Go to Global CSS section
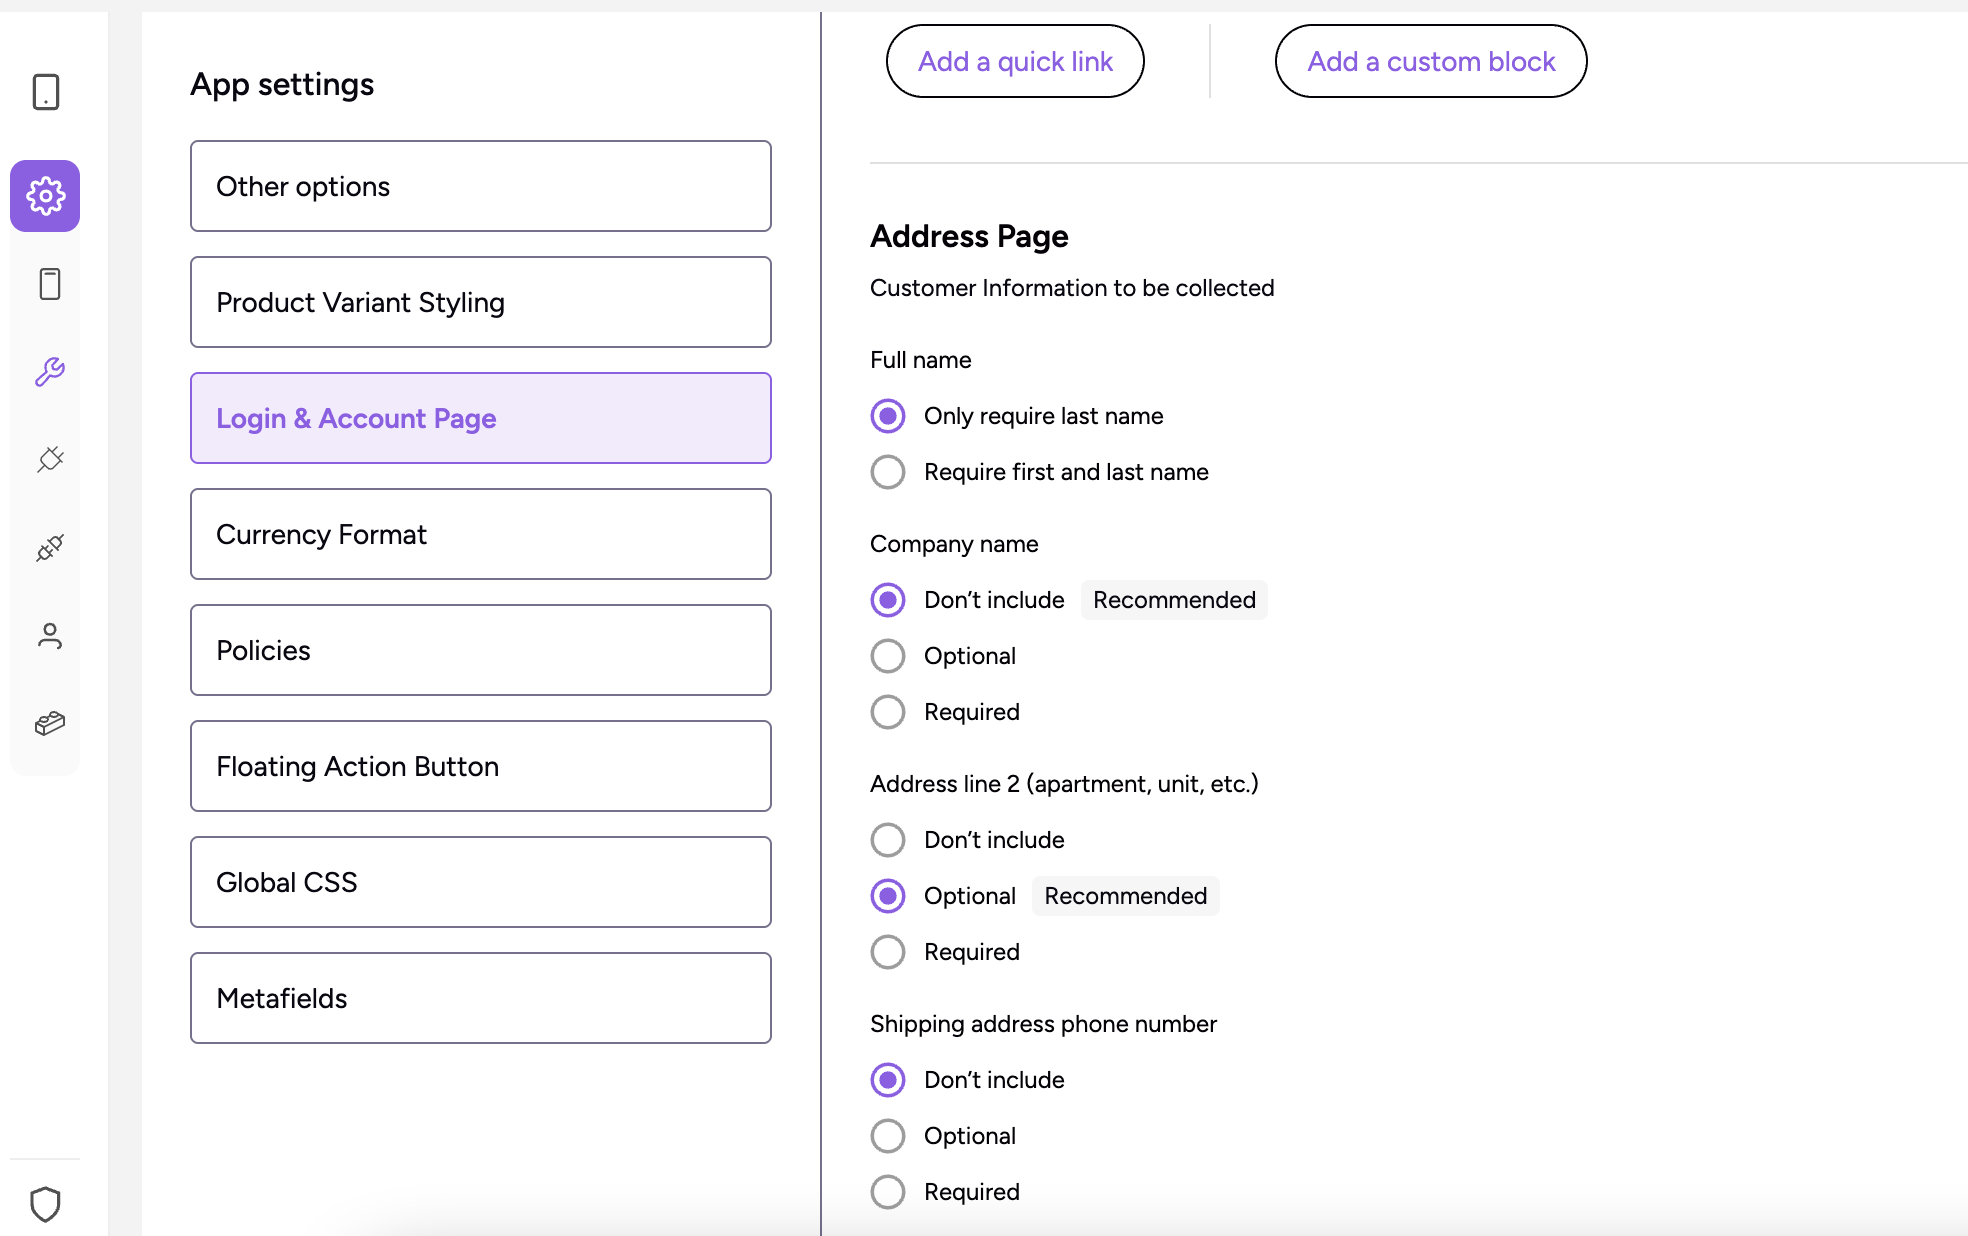Viewport: 1968px width, 1236px height. (x=480, y=882)
